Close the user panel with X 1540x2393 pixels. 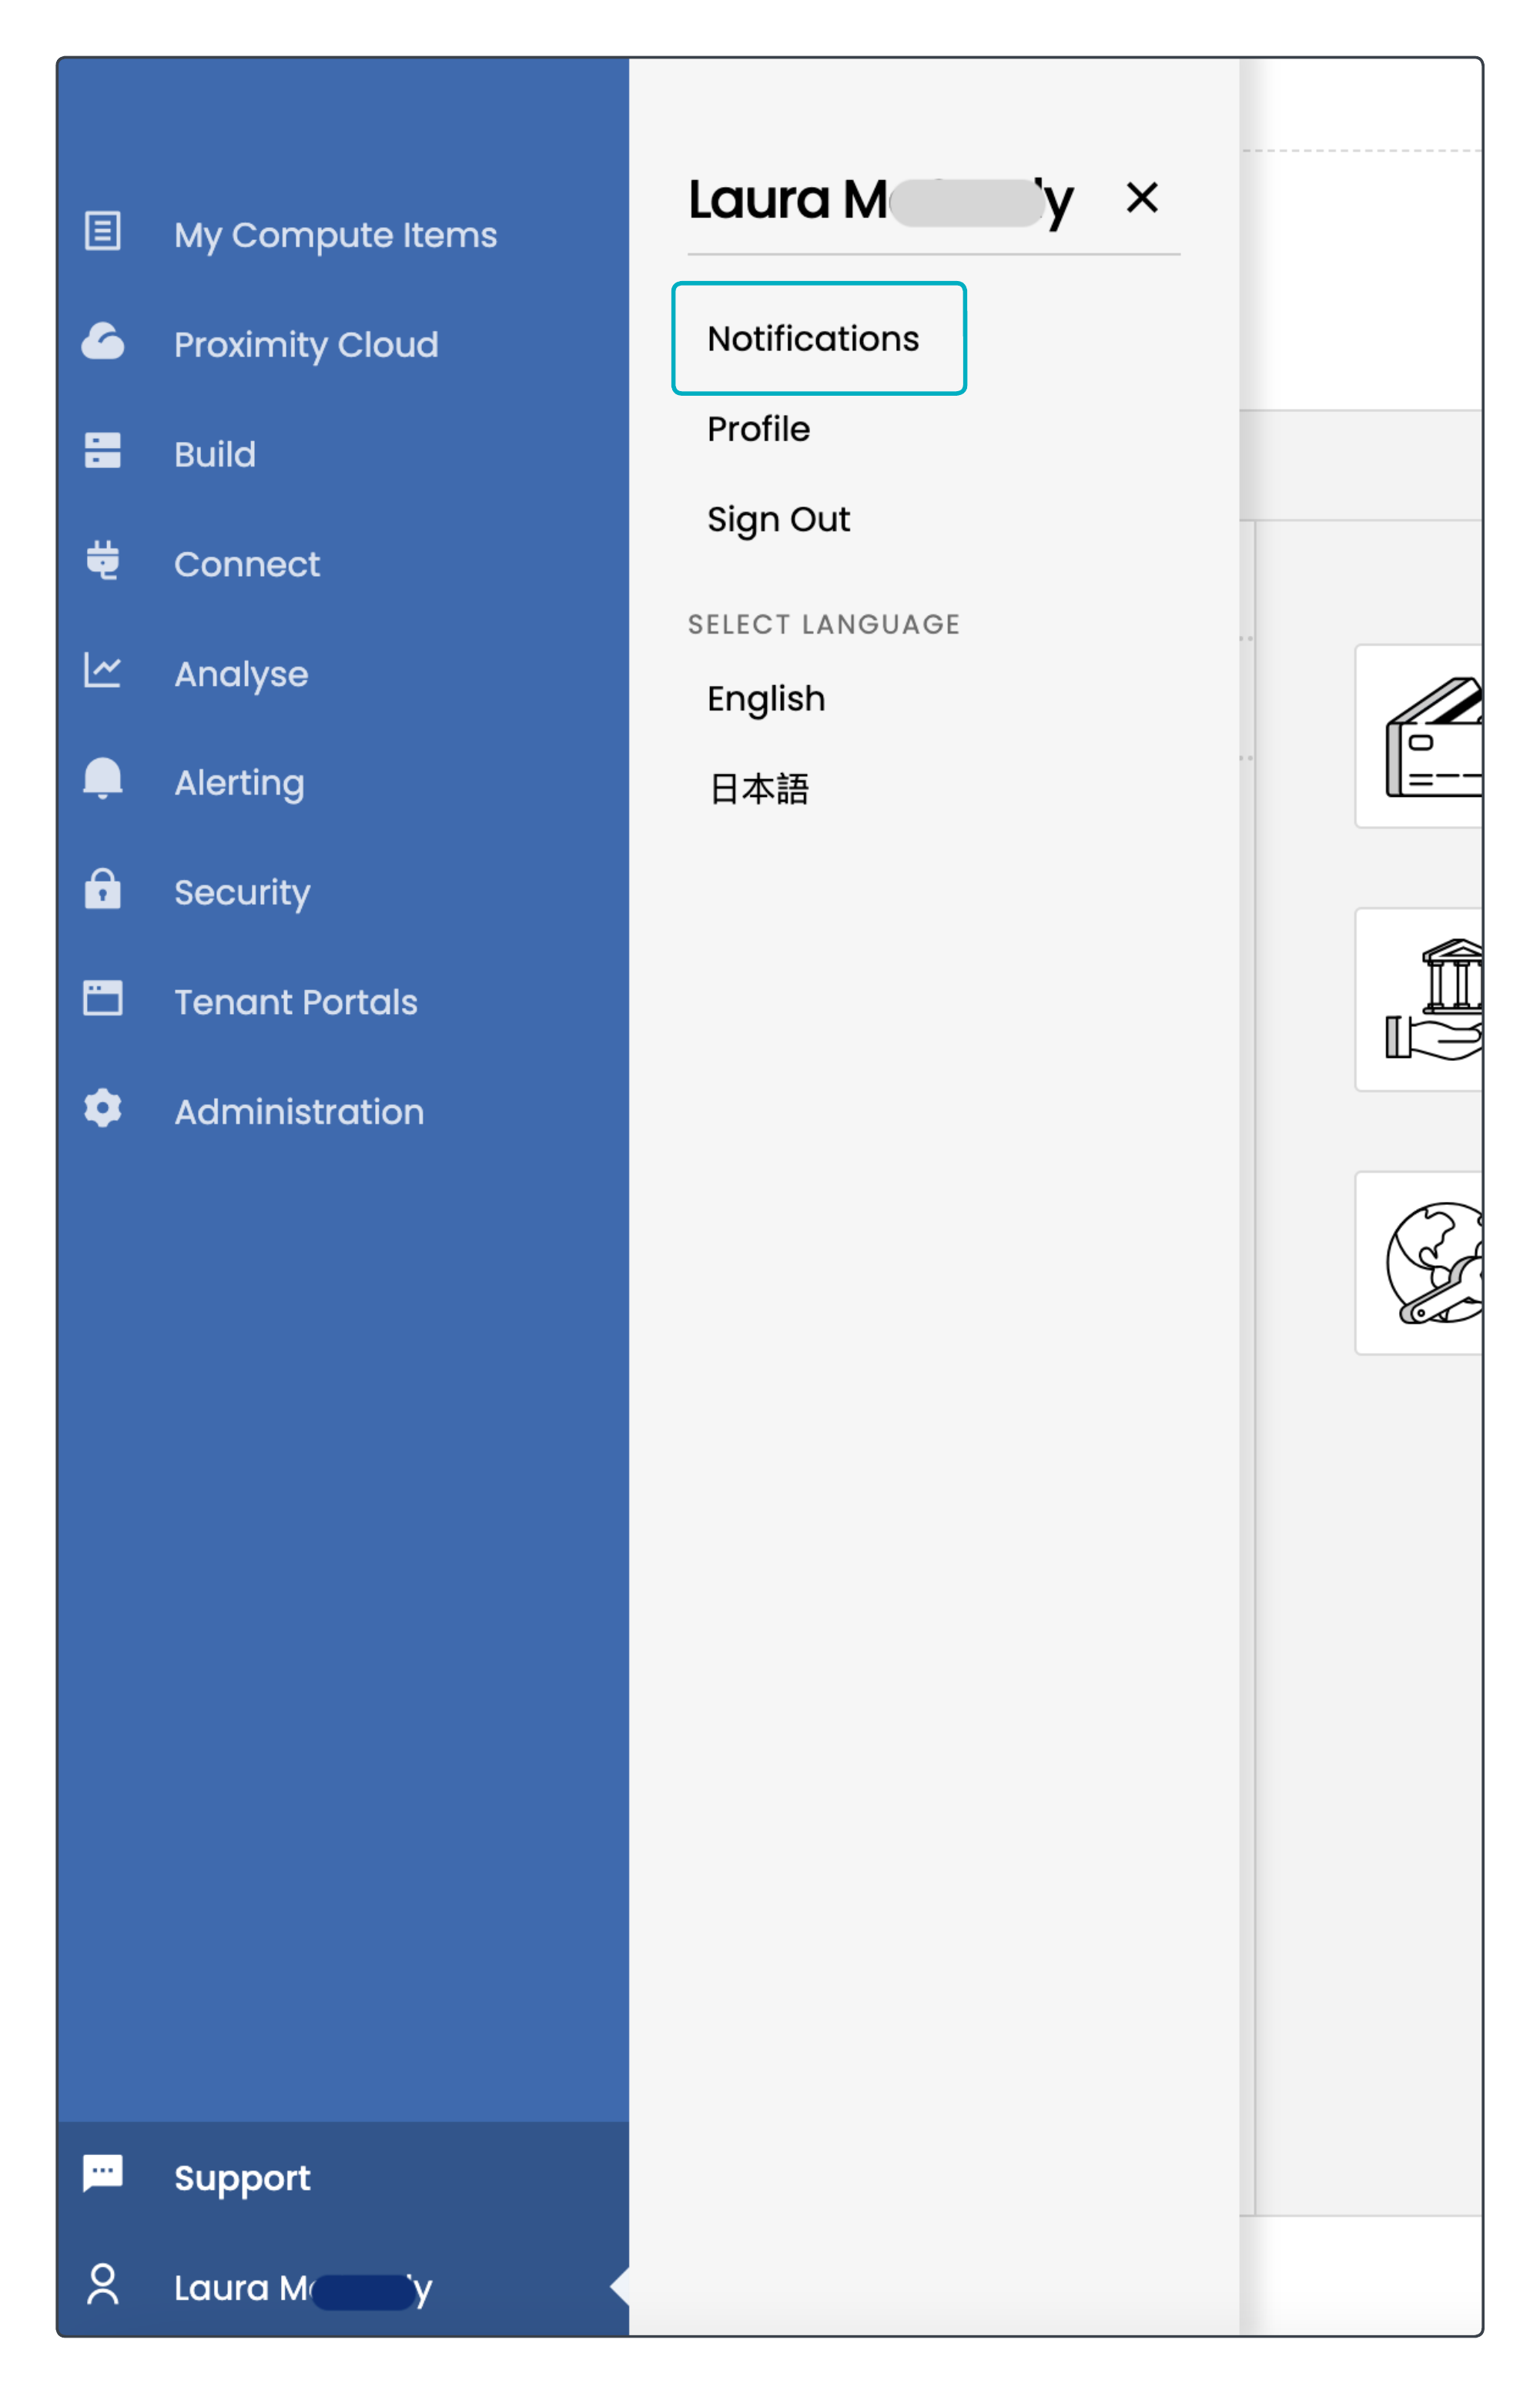(x=1142, y=198)
